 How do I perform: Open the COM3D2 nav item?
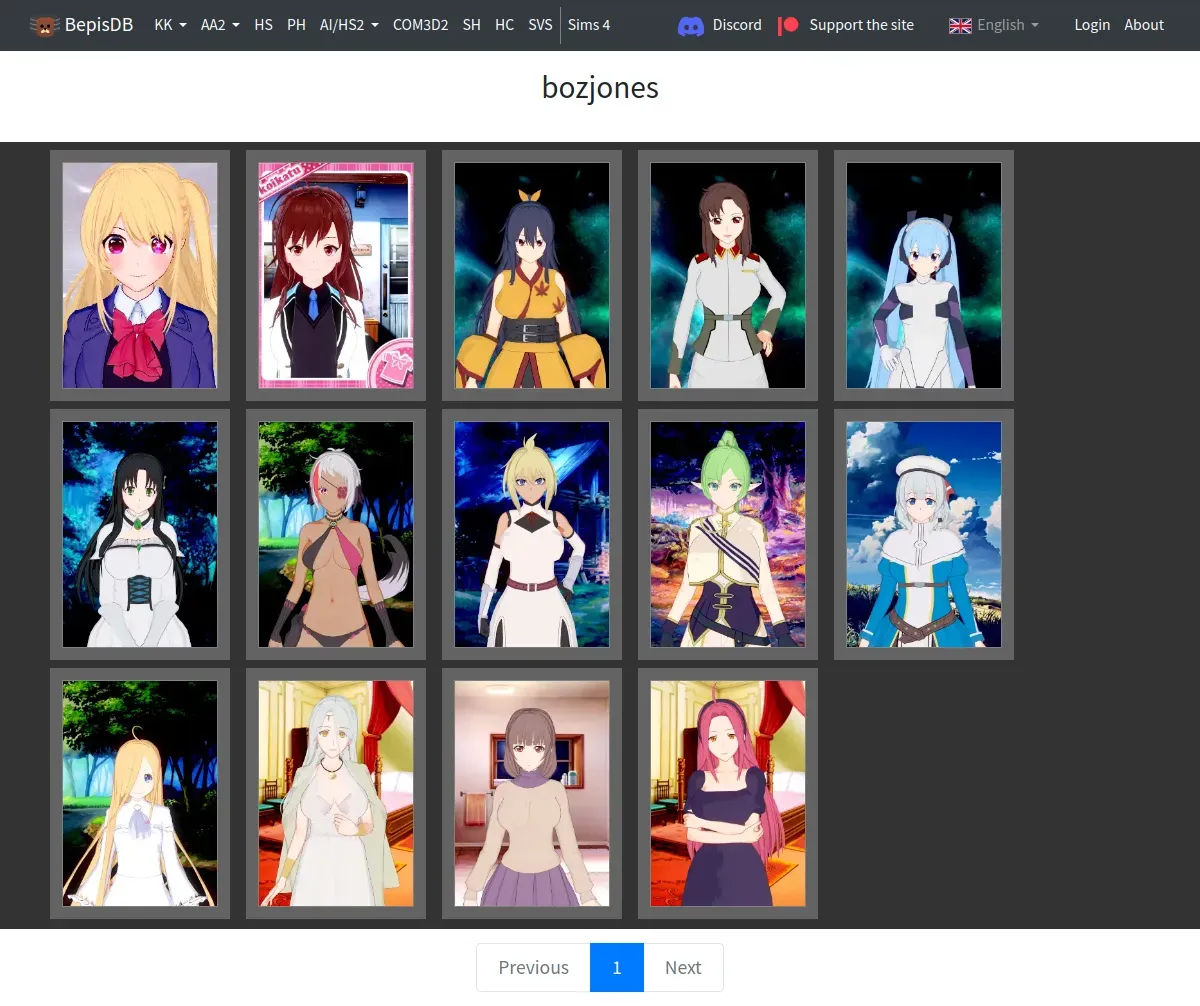pyautogui.click(x=420, y=25)
